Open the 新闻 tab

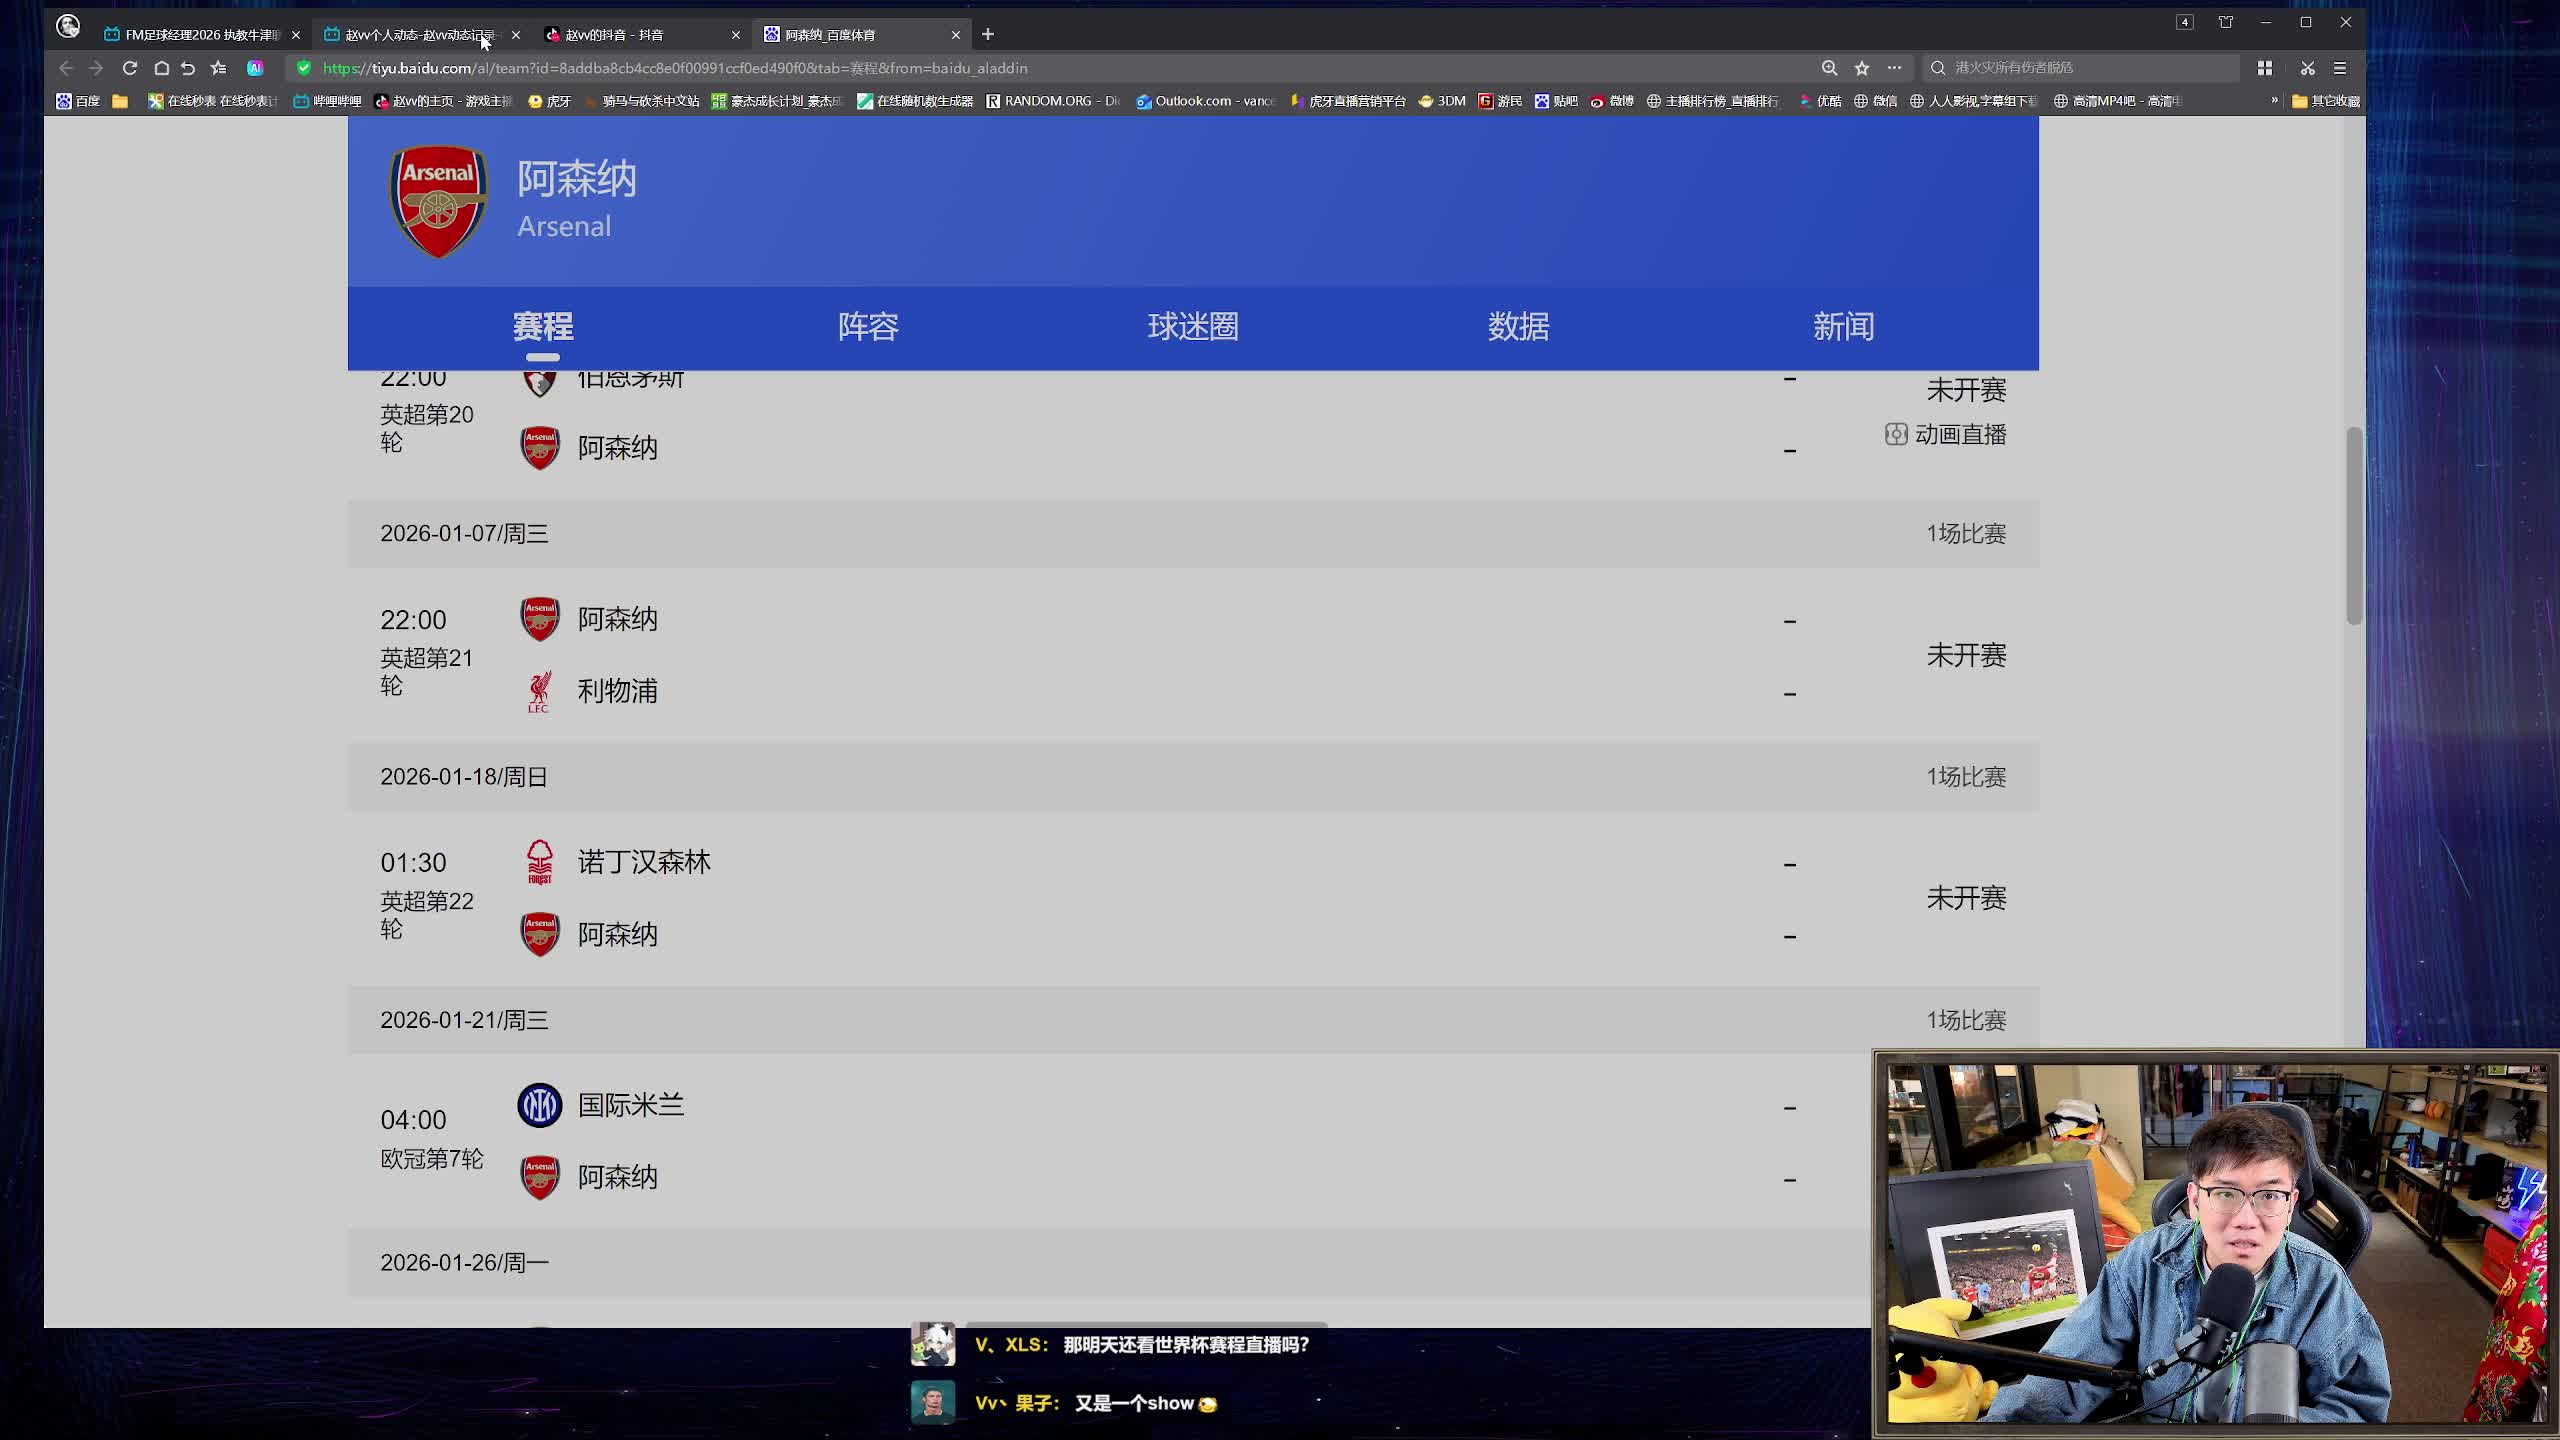coord(1843,327)
